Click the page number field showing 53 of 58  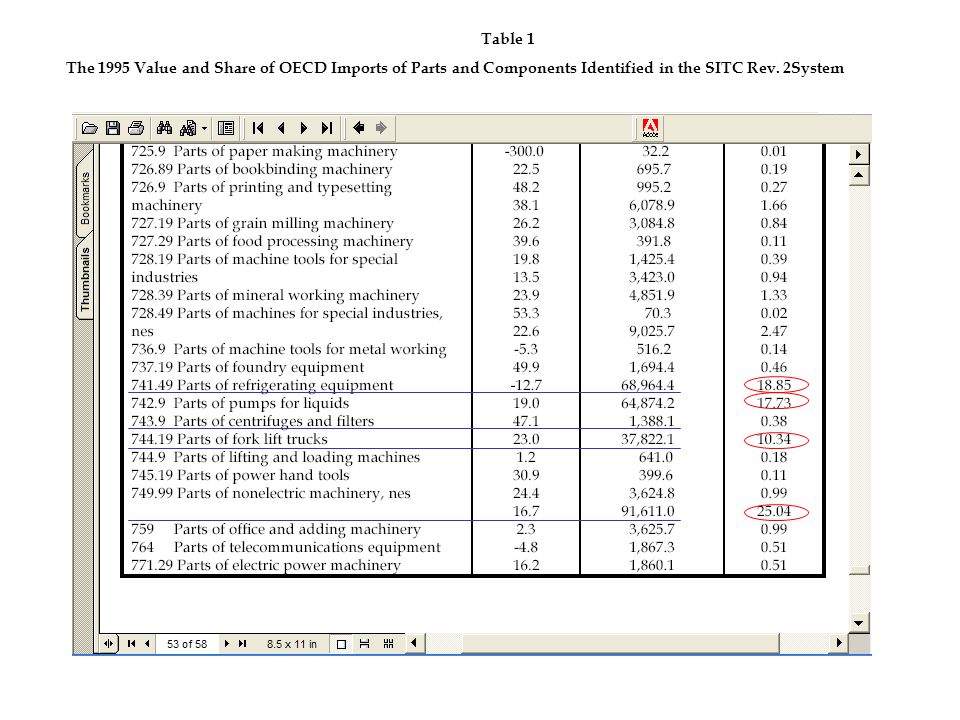tap(187, 644)
